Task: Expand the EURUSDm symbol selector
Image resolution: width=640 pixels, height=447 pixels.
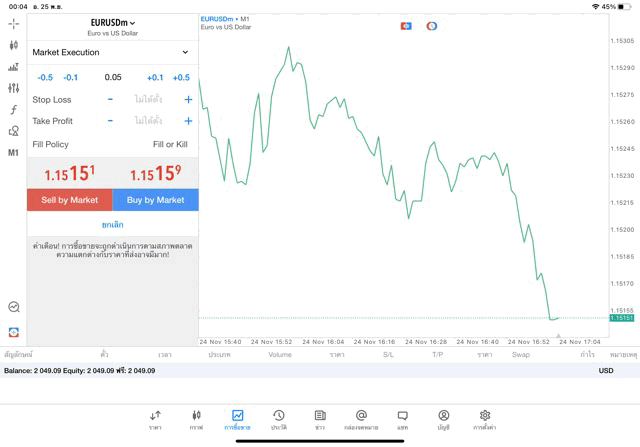Action: [112, 22]
